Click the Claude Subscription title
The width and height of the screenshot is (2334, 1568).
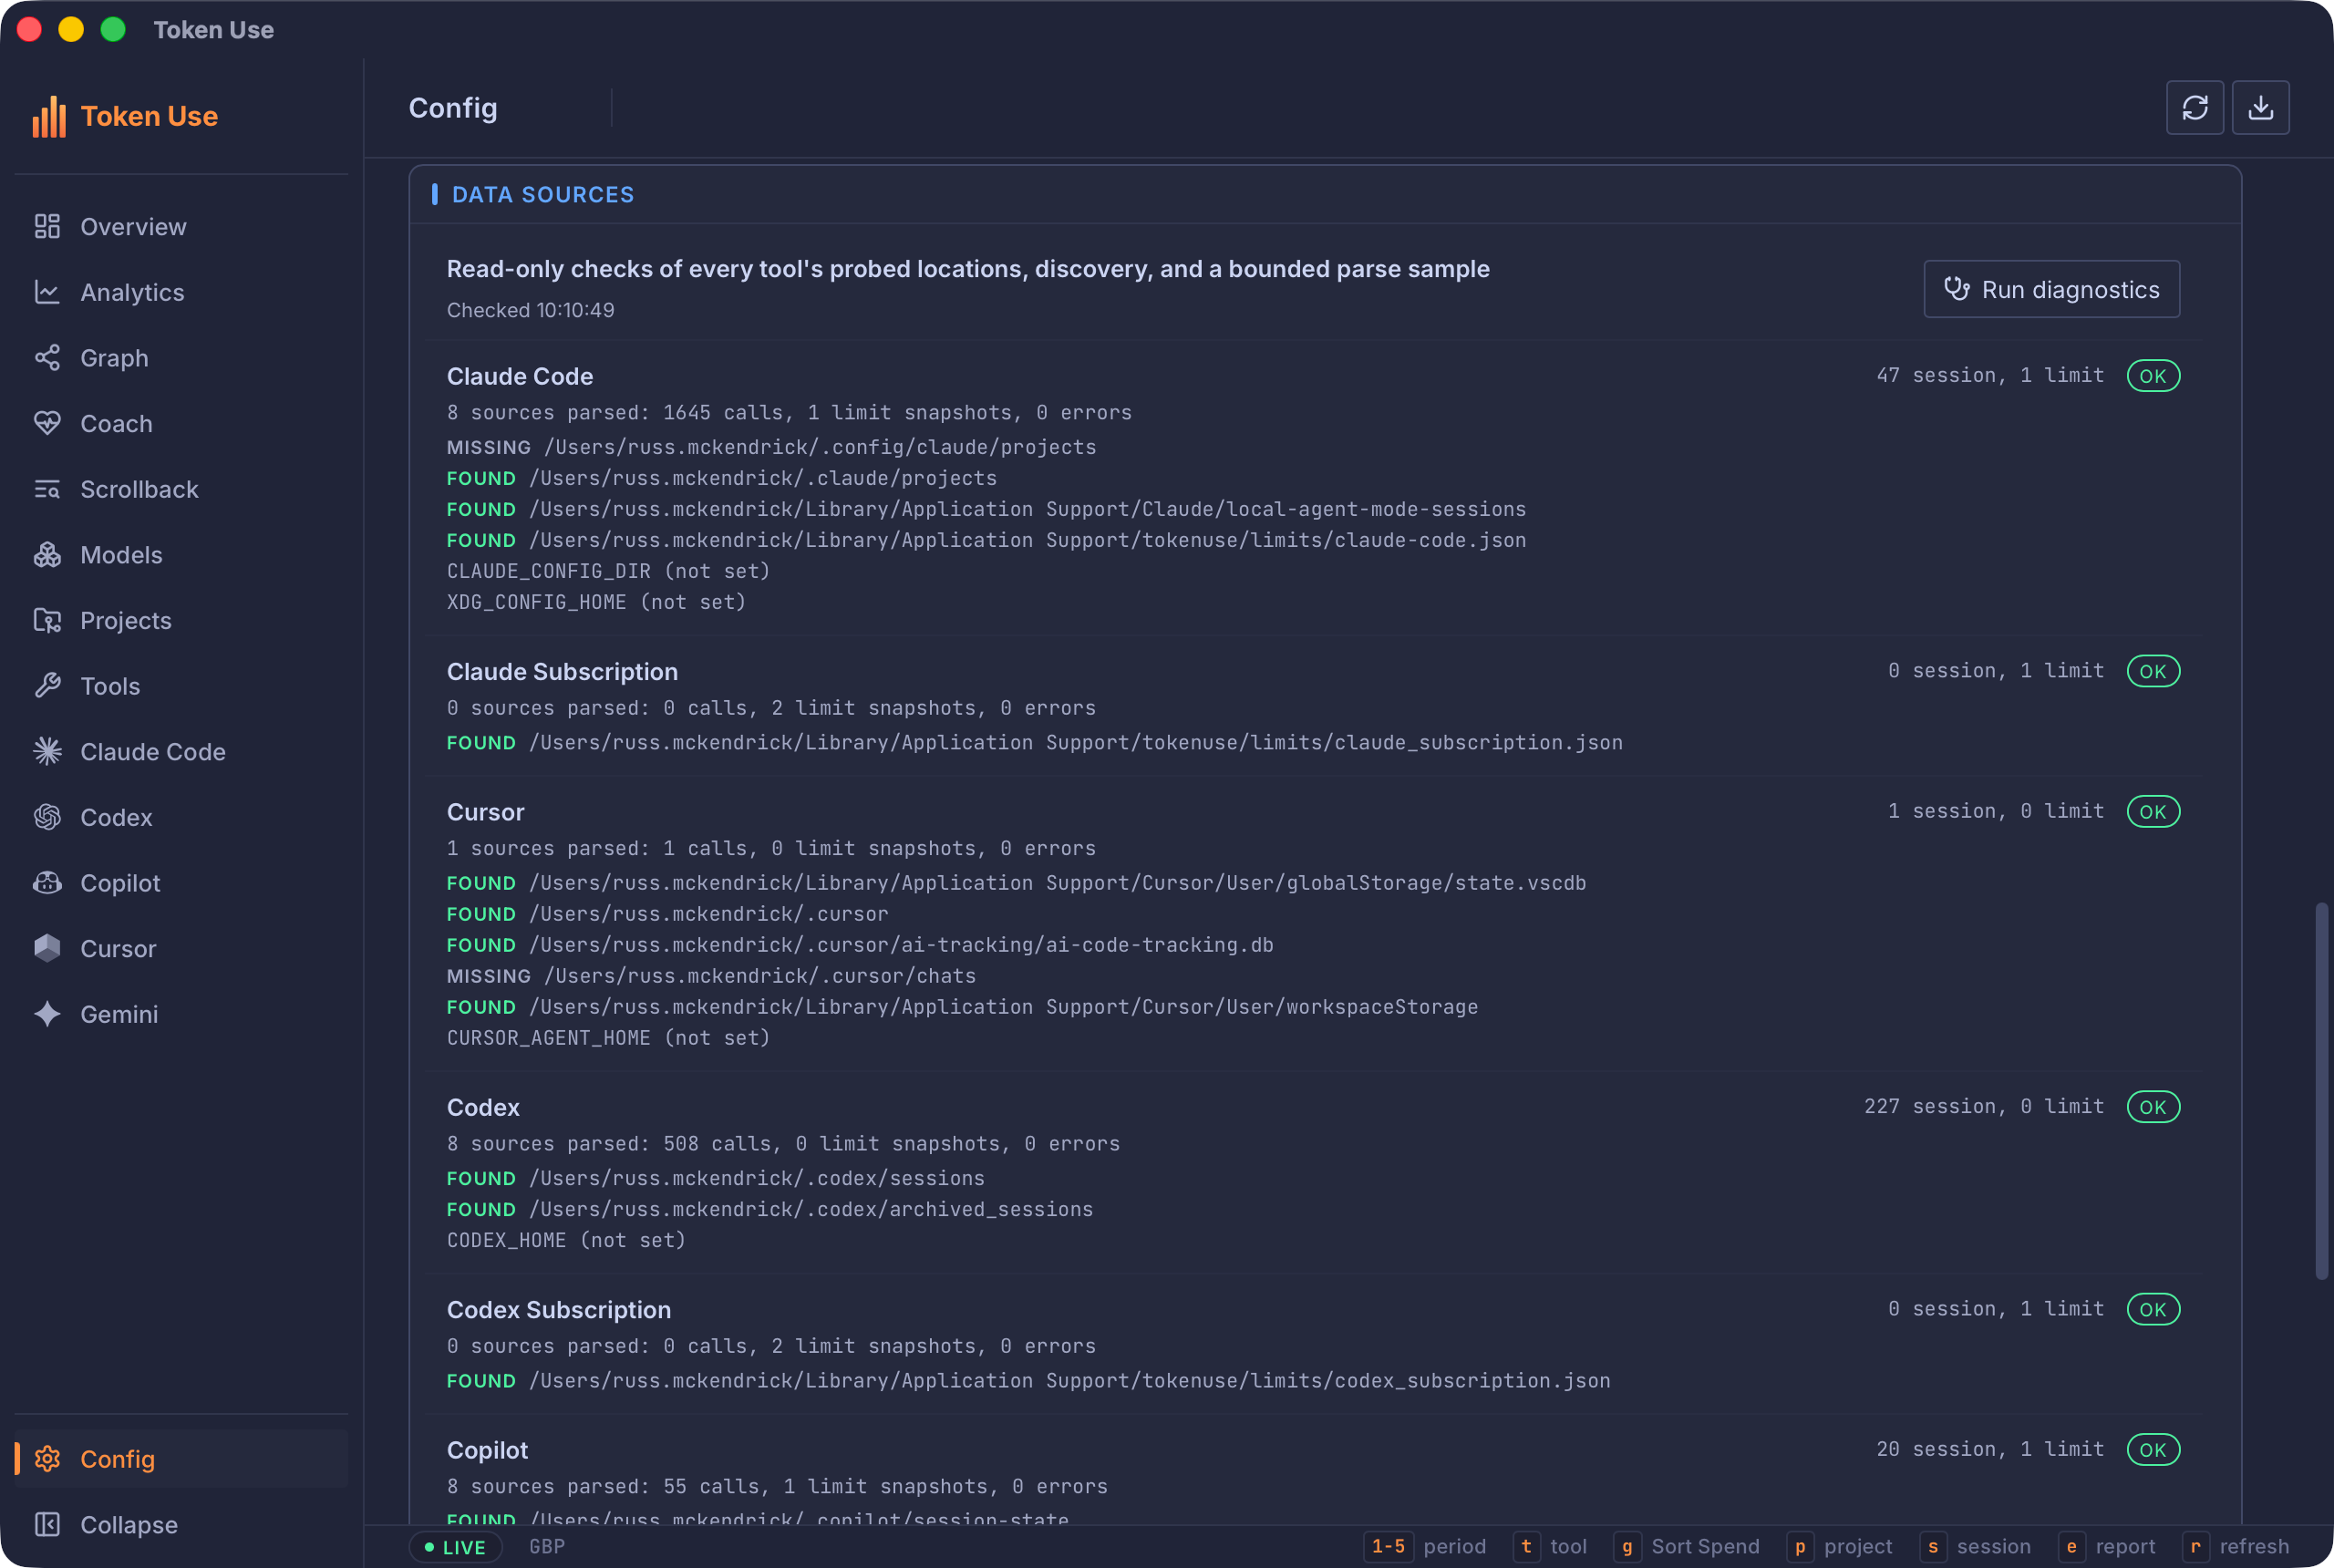click(562, 671)
